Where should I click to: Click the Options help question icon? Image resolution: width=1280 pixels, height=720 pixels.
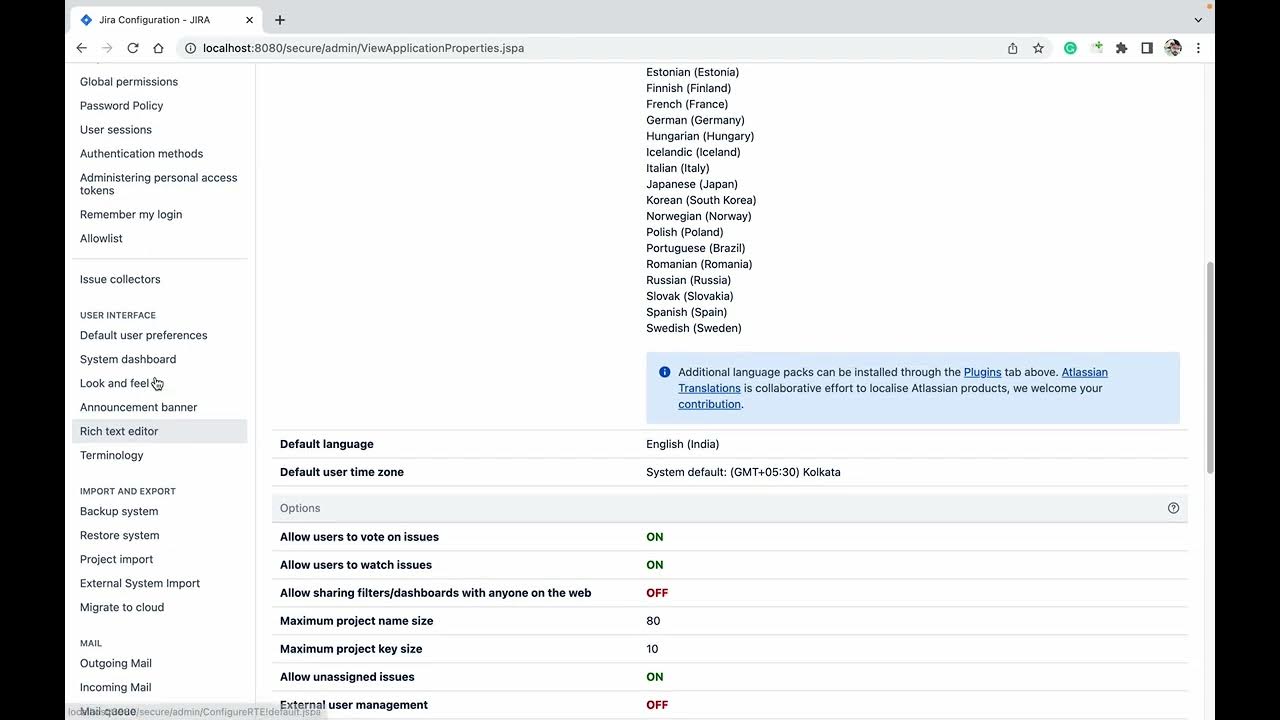point(1174,508)
